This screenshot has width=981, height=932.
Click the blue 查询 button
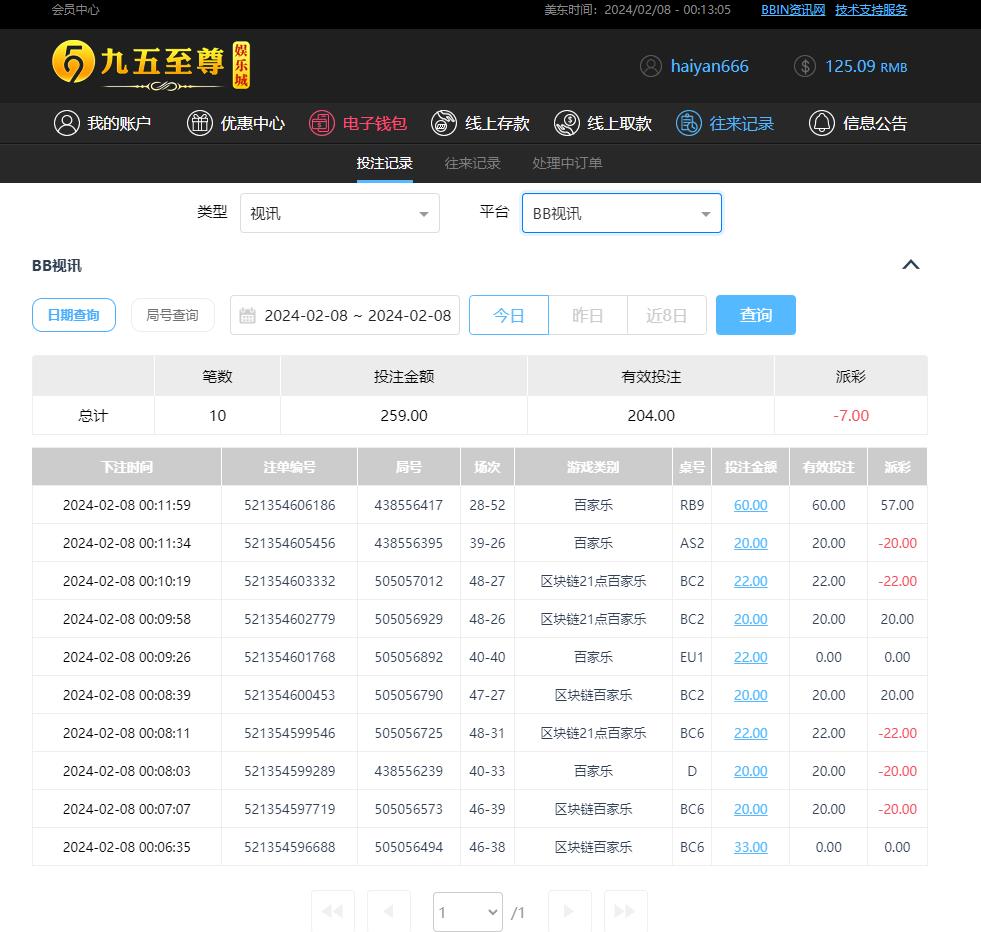(755, 315)
